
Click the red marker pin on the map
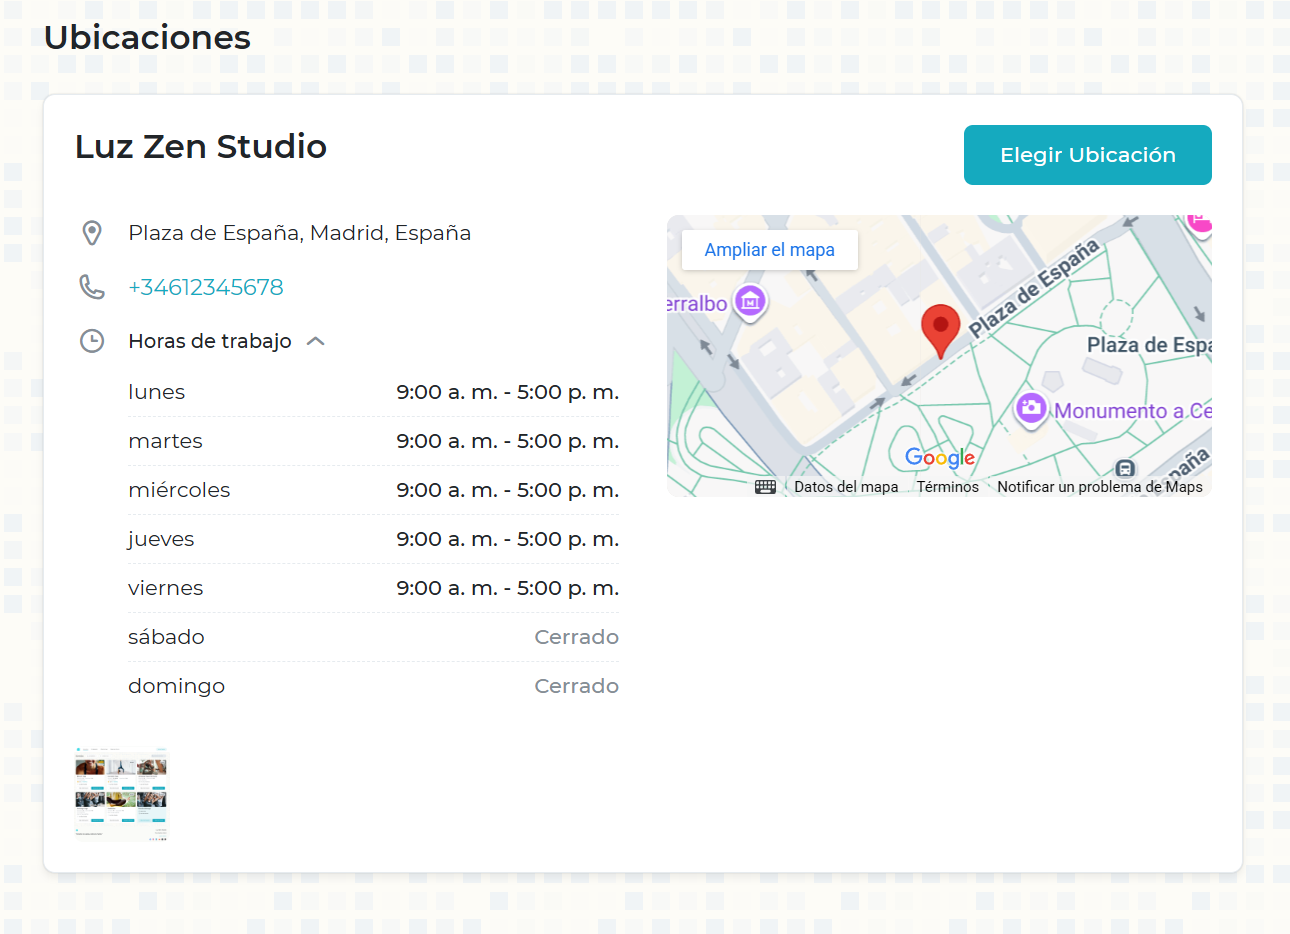click(x=940, y=328)
